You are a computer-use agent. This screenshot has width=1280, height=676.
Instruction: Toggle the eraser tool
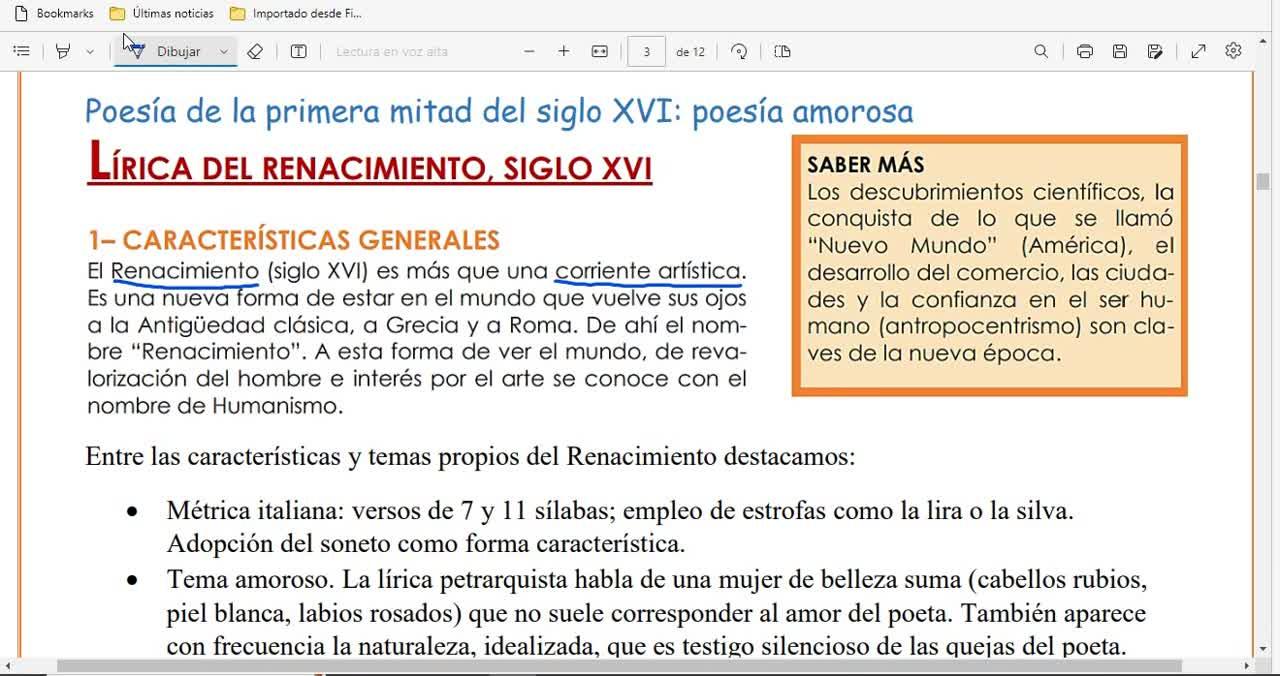pyautogui.click(x=255, y=51)
